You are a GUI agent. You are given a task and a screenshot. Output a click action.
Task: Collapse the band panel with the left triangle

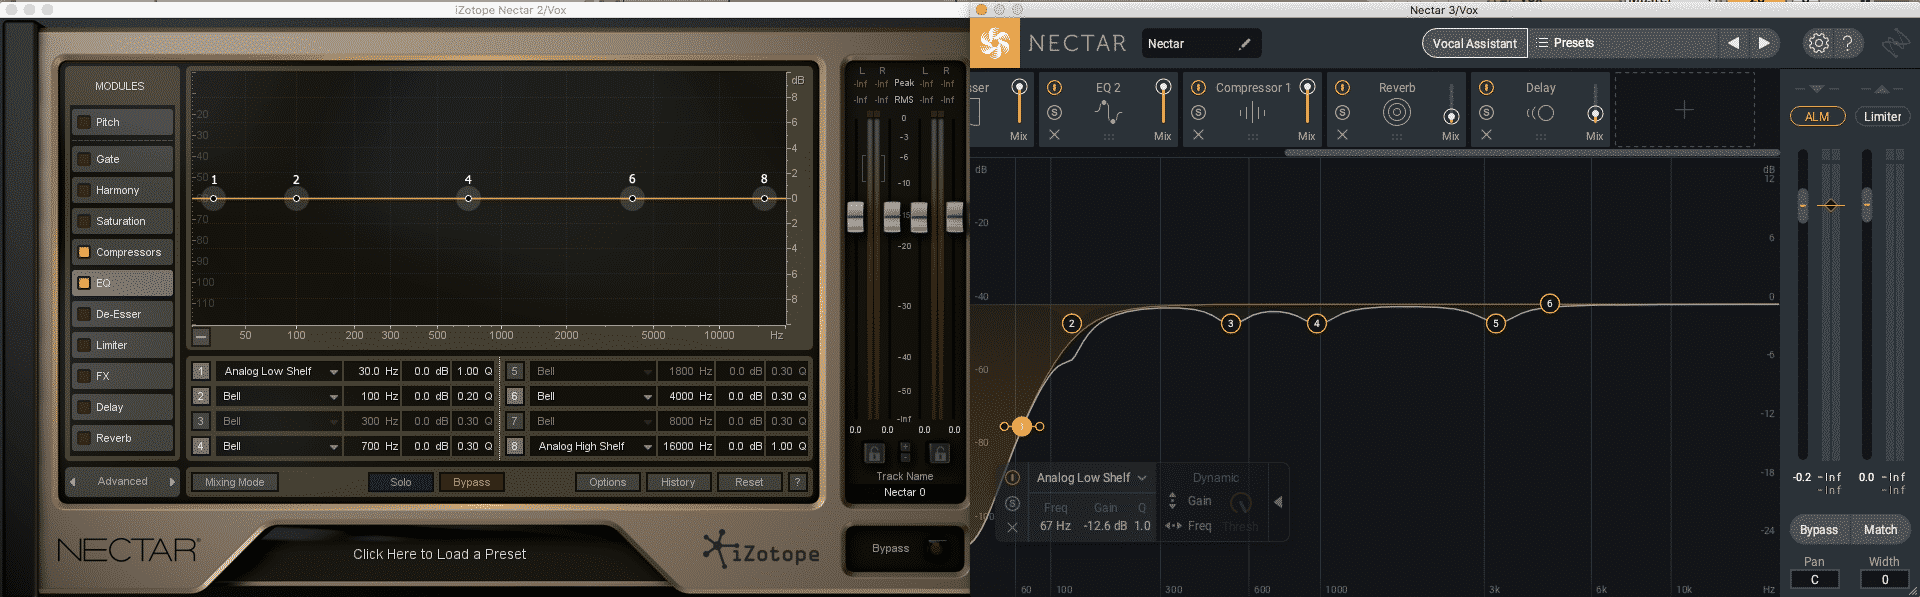[x=1278, y=501]
